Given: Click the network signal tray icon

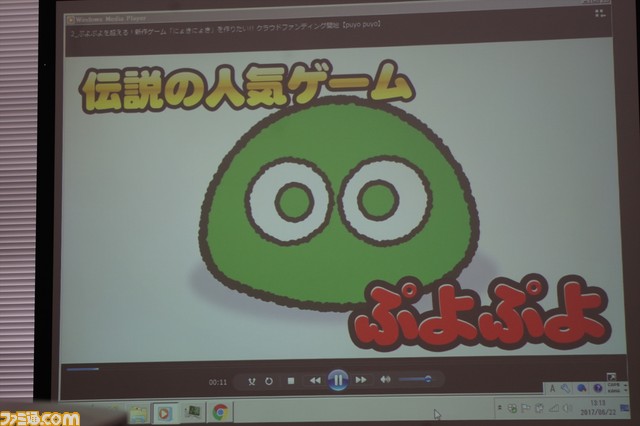Looking at the screenshot, I should [x=554, y=408].
